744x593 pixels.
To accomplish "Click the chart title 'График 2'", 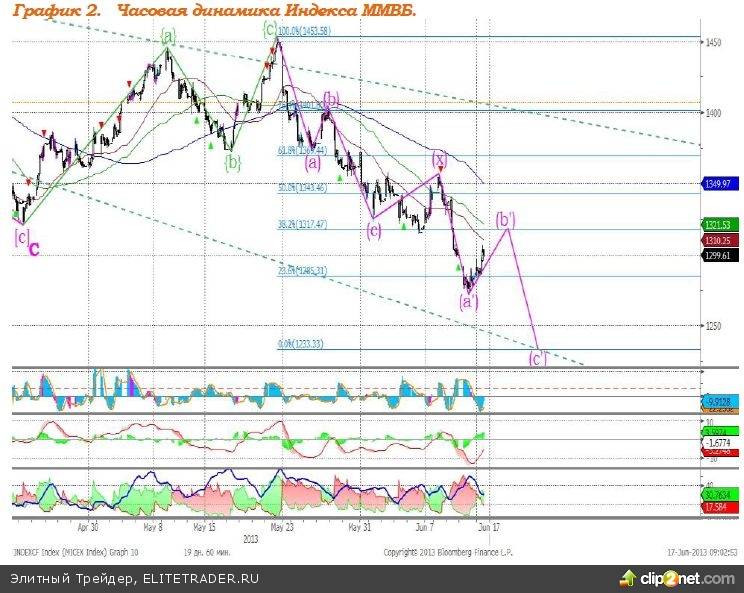I will tap(58, 10).
